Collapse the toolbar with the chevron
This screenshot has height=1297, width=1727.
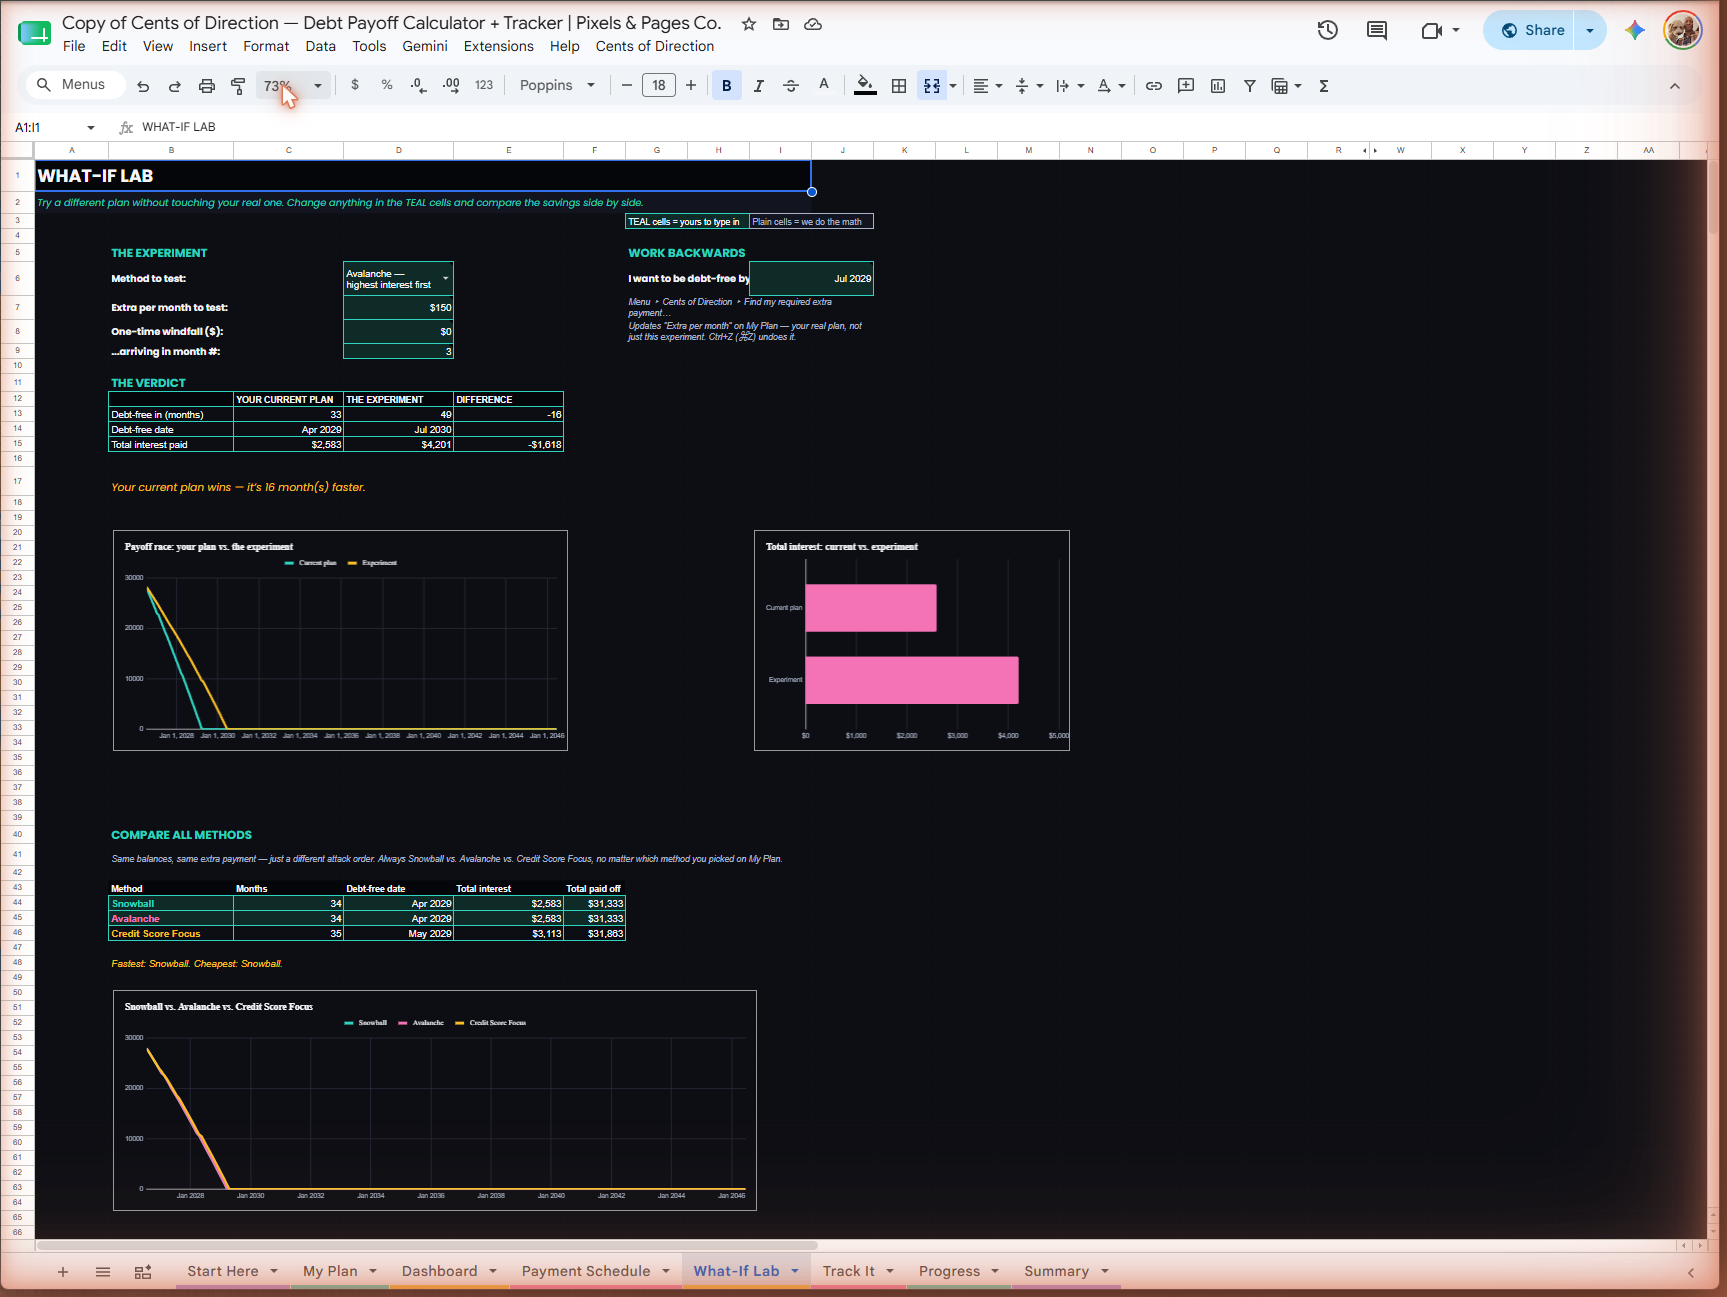tap(1675, 86)
